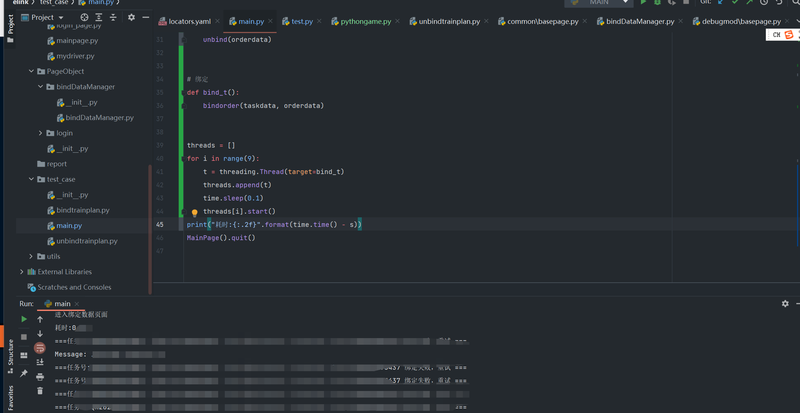Rerun main using green Run panel arrow
This screenshot has height=413, width=800.
click(x=24, y=319)
